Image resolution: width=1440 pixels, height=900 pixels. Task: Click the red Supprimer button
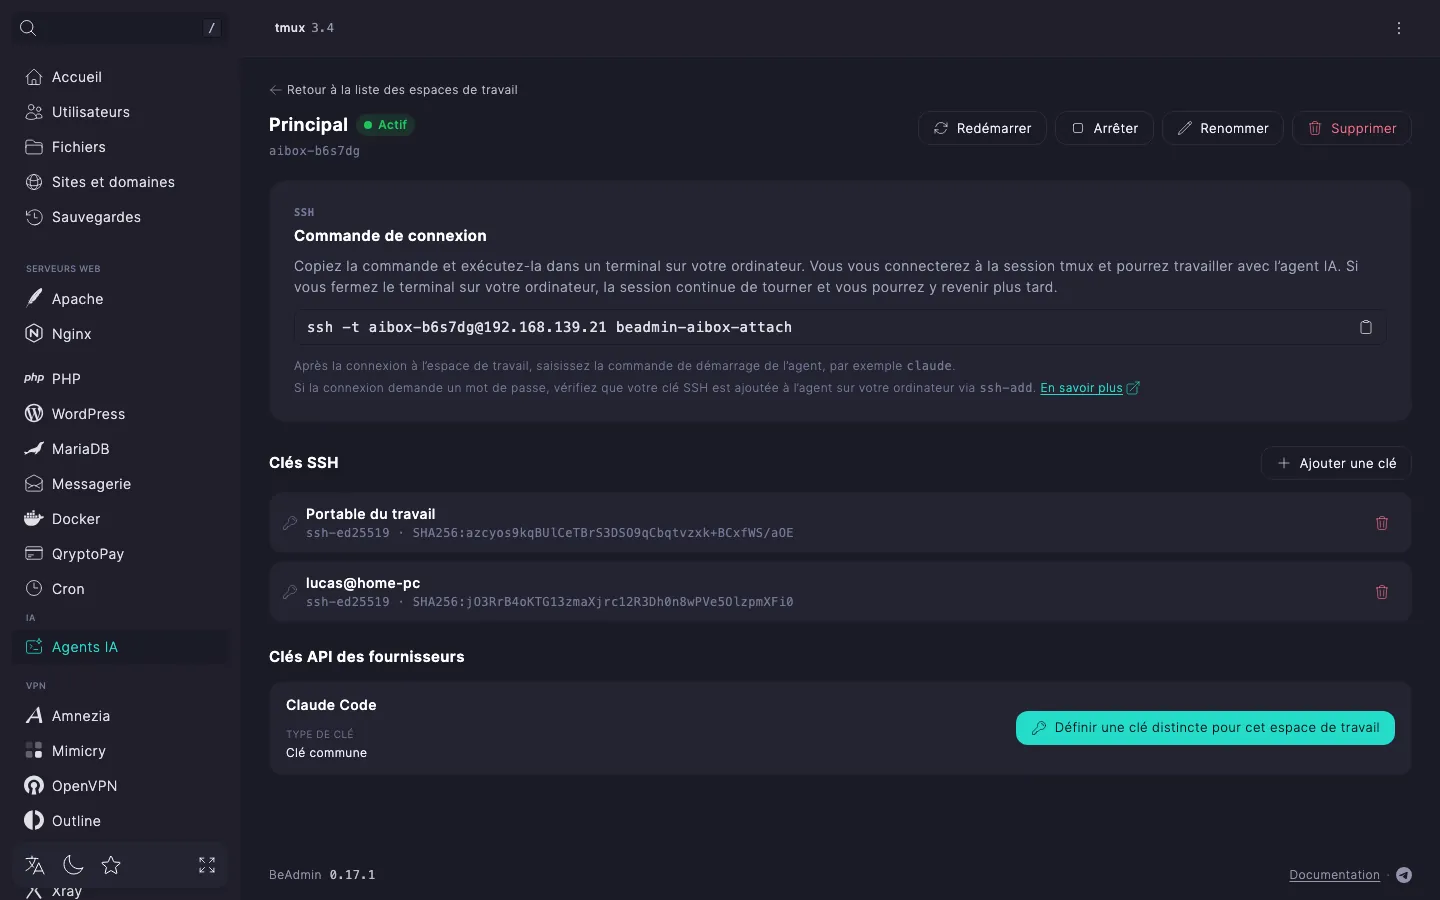[1352, 128]
